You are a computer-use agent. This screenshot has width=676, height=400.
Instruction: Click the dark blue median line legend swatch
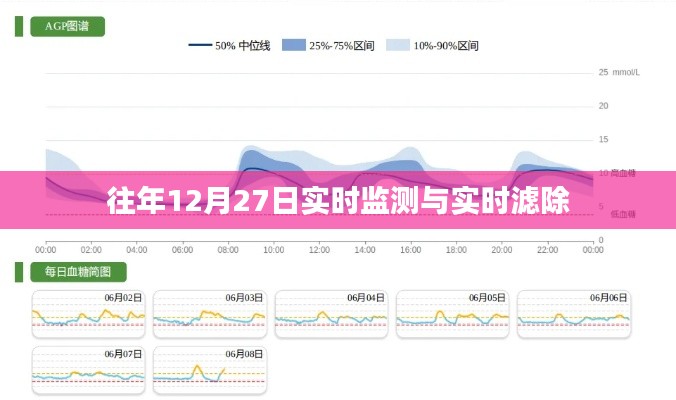(x=200, y=45)
